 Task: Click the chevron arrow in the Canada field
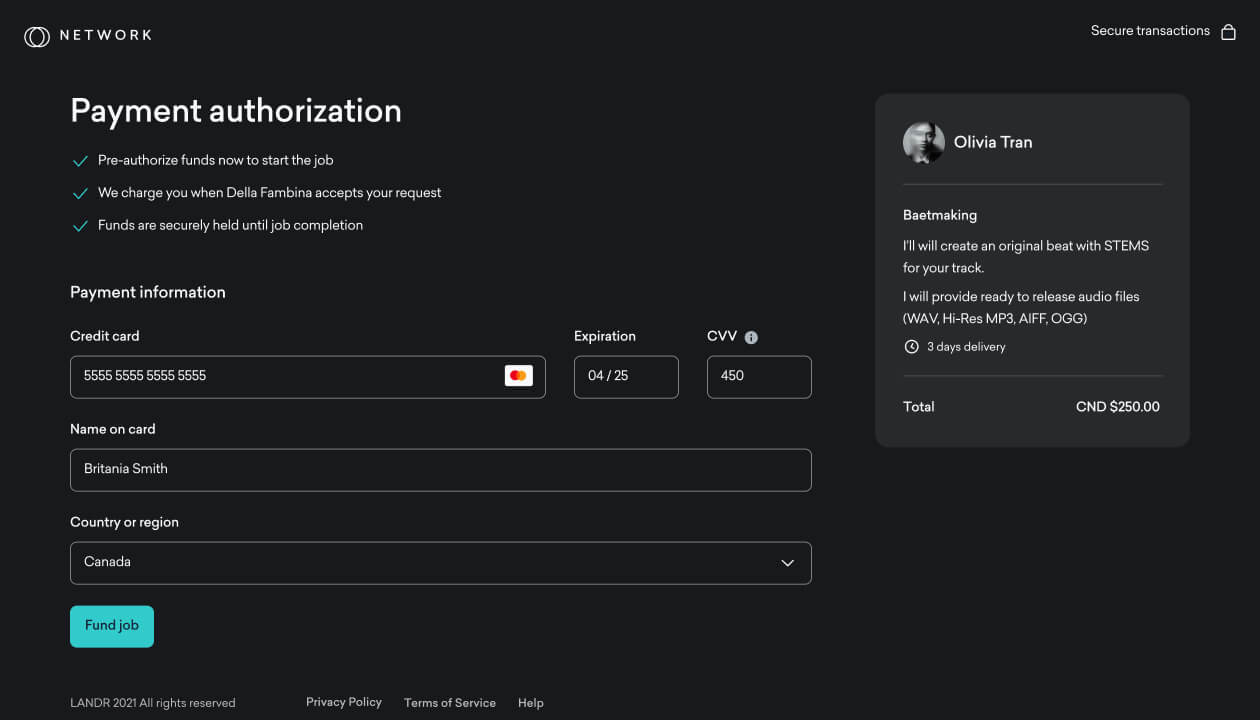787,563
